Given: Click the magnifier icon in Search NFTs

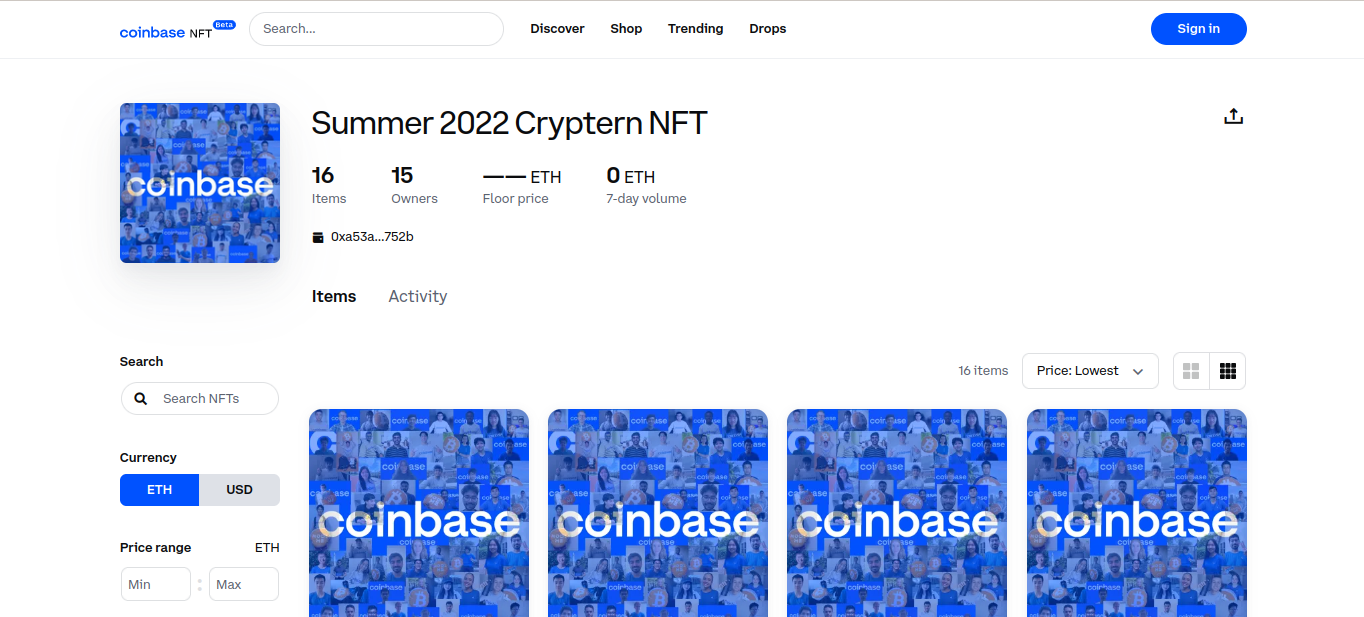Looking at the screenshot, I should click(x=141, y=398).
